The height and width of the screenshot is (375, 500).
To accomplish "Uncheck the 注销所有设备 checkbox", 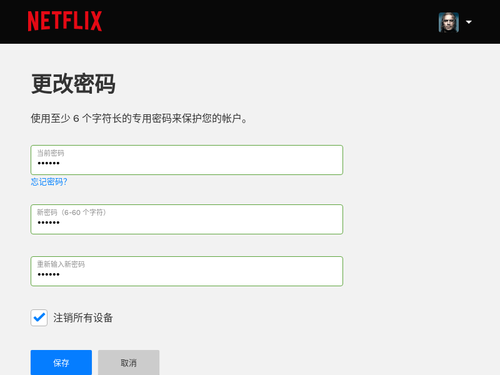I will pyautogui.click(x=39, y=318).
